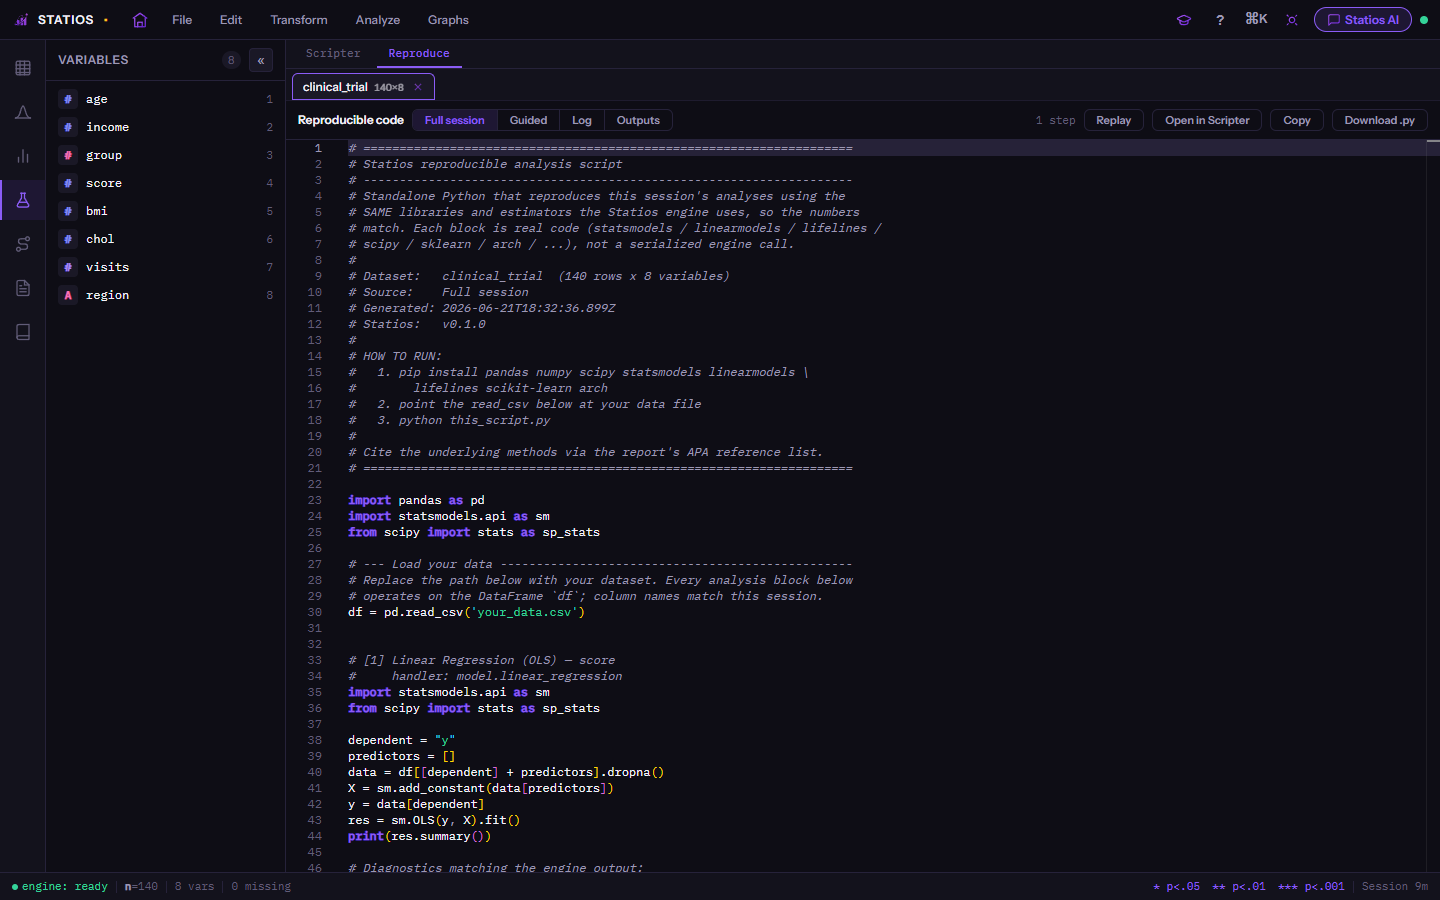Click n=140 in the status bar
This screenshot has width=1440, height=900.
click(141, 886)
